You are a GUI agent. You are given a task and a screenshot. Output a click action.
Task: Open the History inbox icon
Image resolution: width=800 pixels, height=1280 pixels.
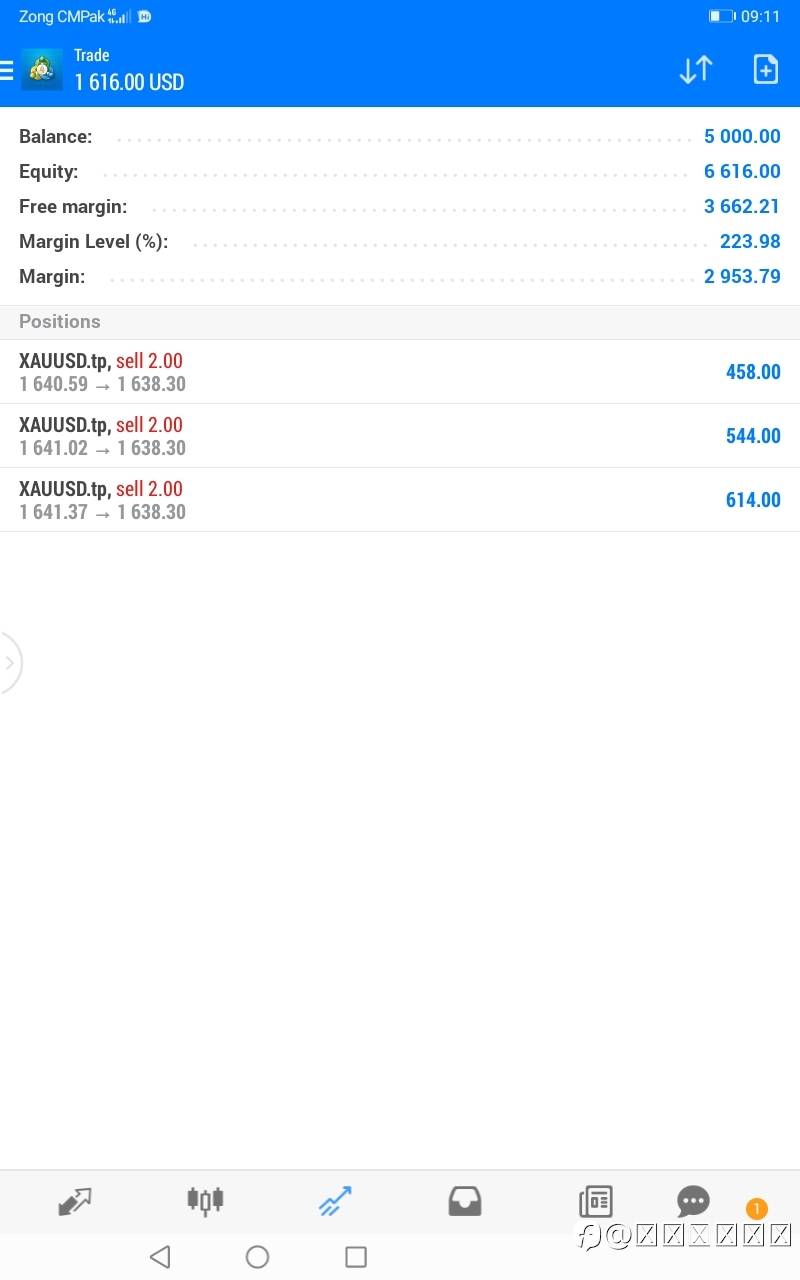465,1201
